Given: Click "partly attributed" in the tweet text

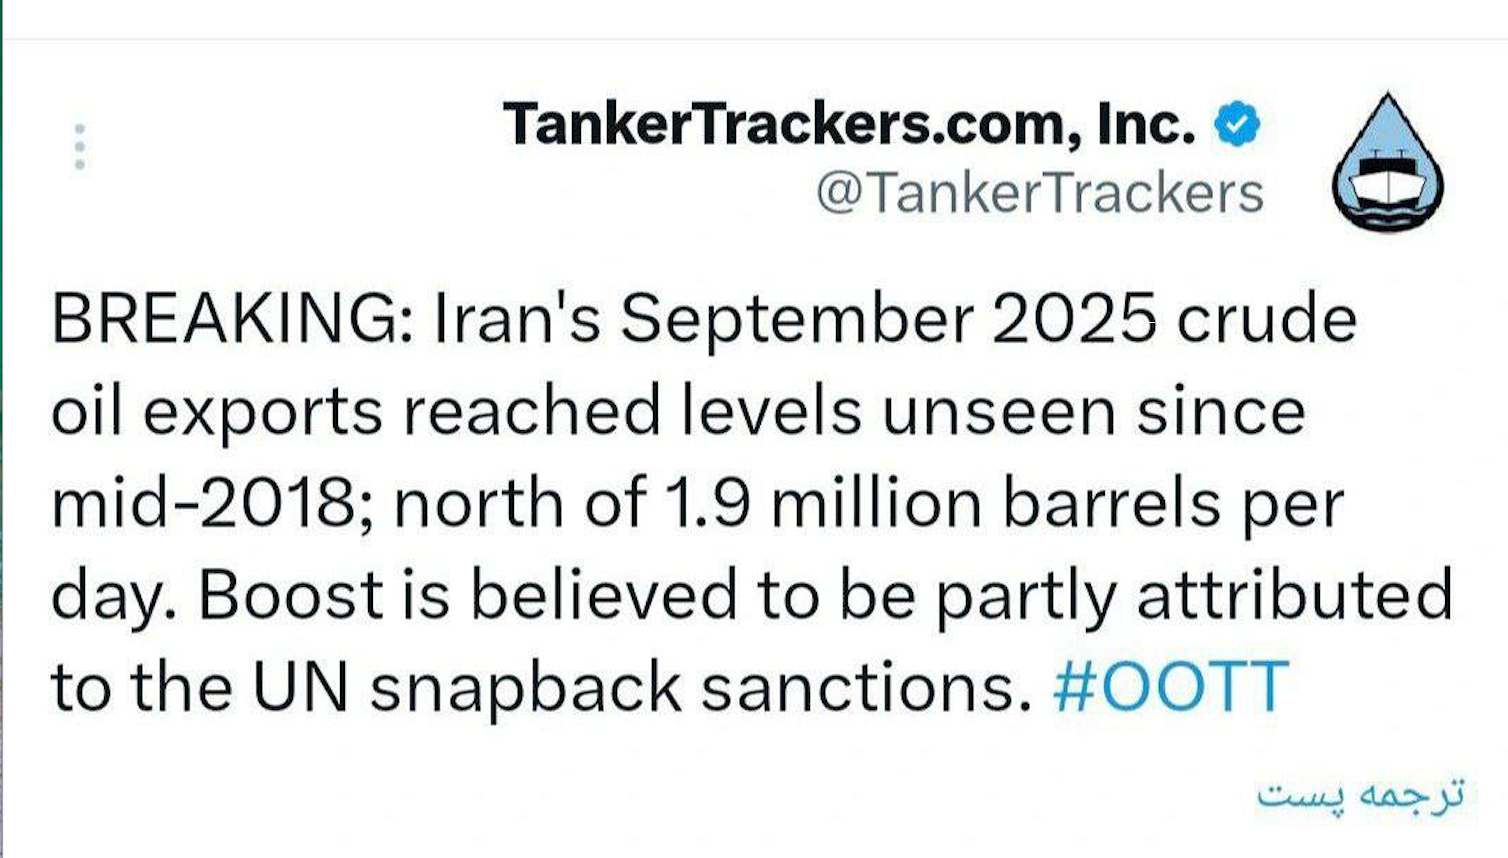Looking at the screenshot, I should pyautogui.click(x=1193, y=595).
